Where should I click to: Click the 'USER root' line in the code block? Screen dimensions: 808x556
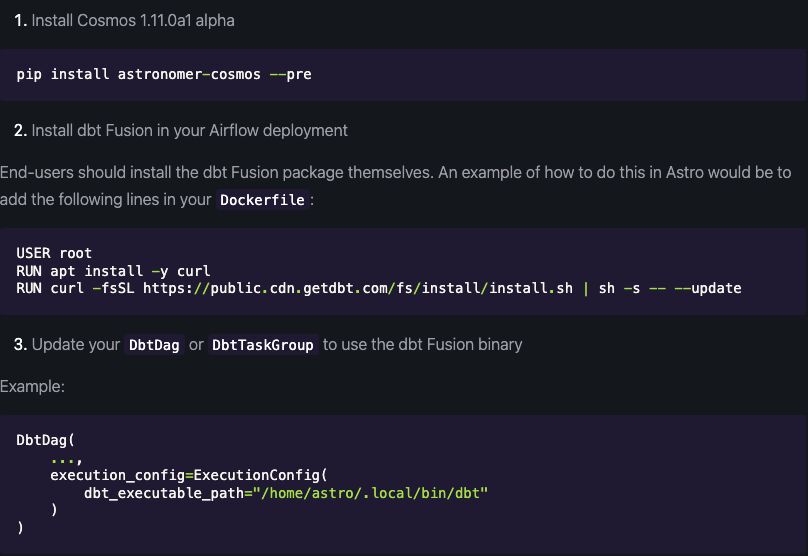click(x=54, y=253)
